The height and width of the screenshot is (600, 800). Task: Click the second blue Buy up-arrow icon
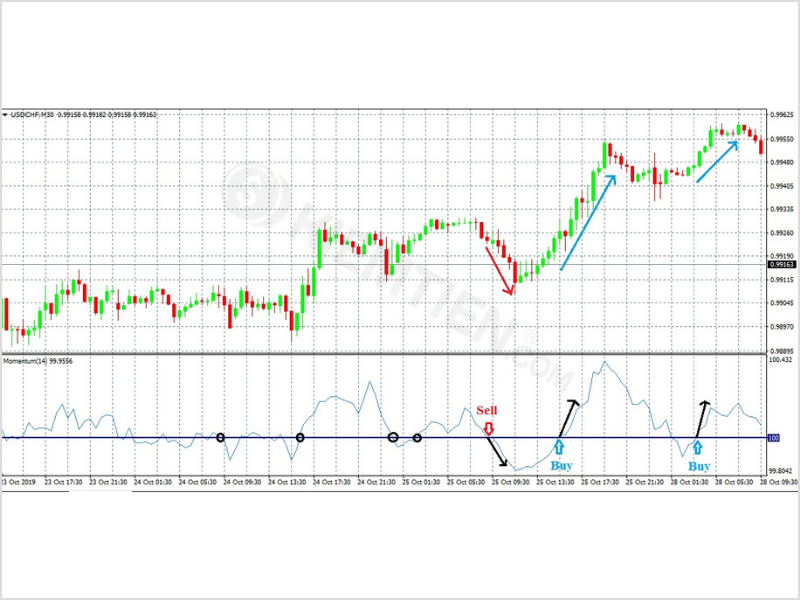698,447
